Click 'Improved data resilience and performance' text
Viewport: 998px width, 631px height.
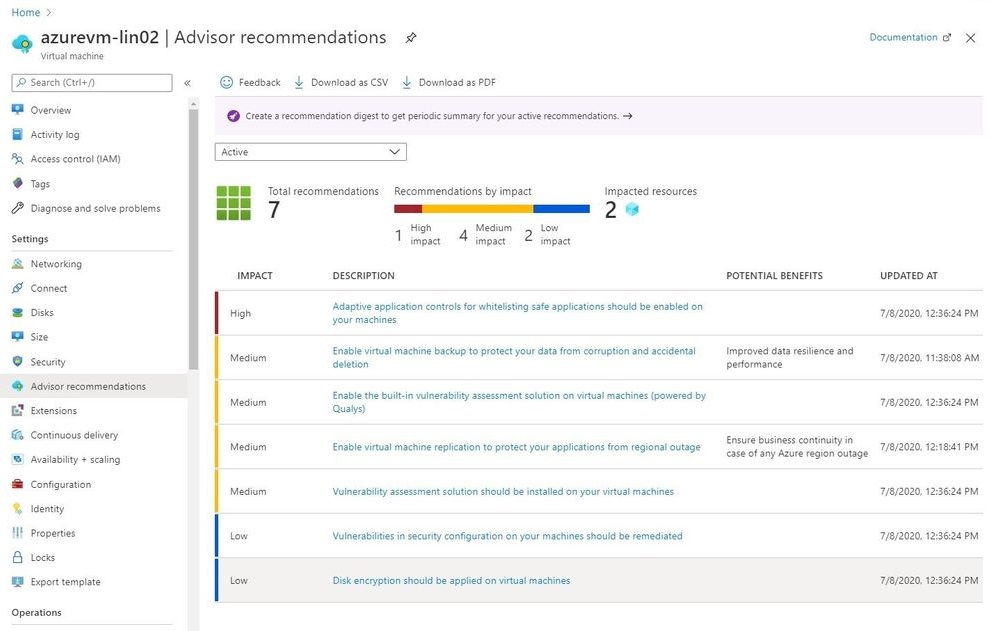(790, 357)
